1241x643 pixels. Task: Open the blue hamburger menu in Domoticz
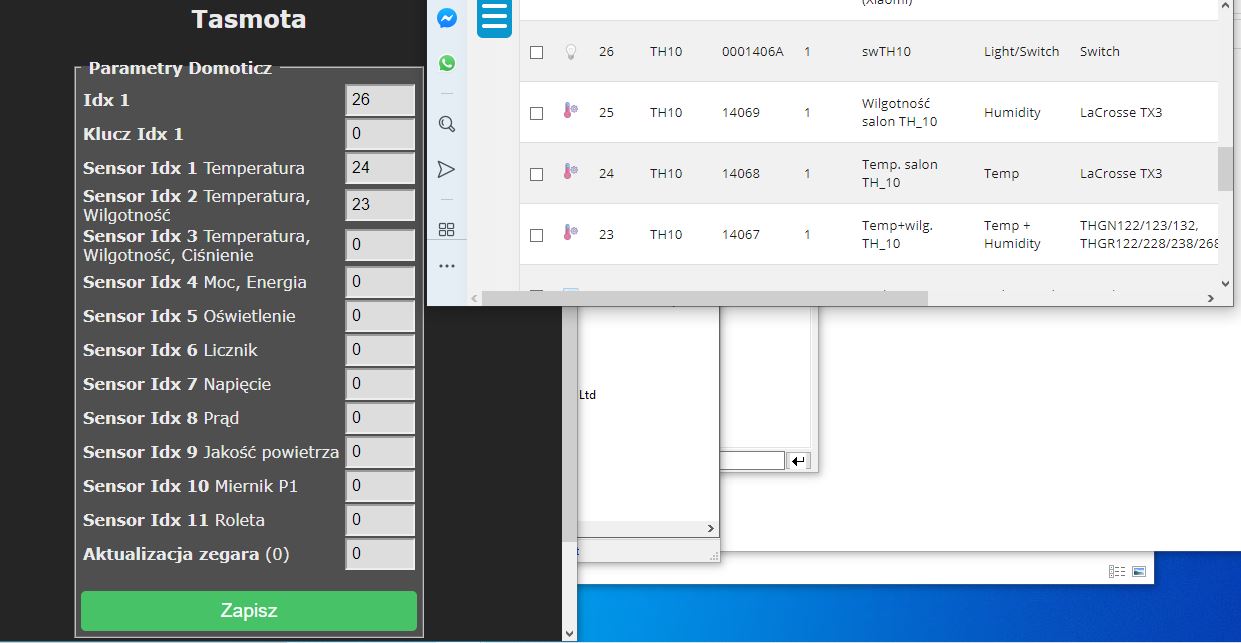pos(494,19)
